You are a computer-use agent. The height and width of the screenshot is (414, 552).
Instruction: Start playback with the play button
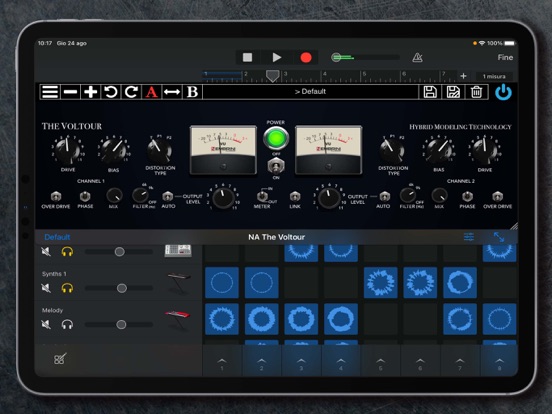click(277, 57)
